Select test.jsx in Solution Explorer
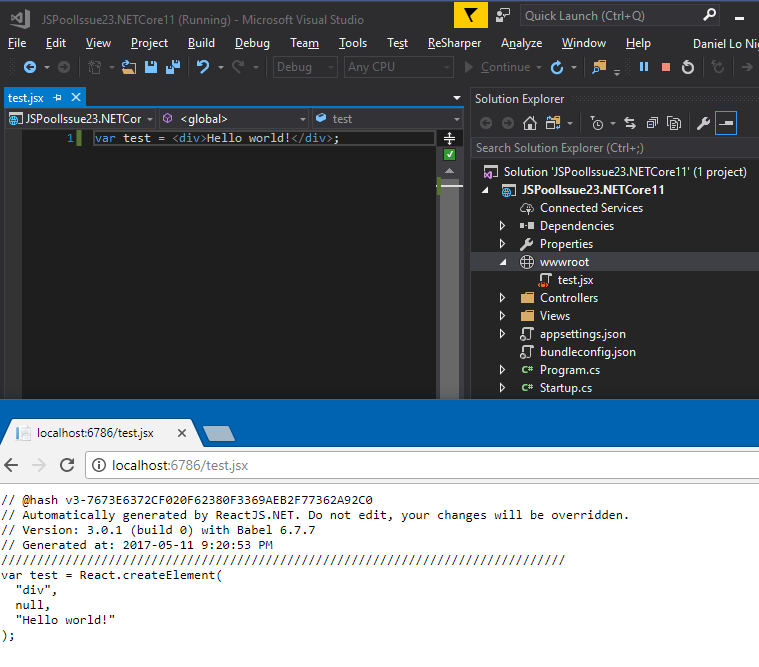This screenshot has height=667, width=759. (x=575, y=280)
